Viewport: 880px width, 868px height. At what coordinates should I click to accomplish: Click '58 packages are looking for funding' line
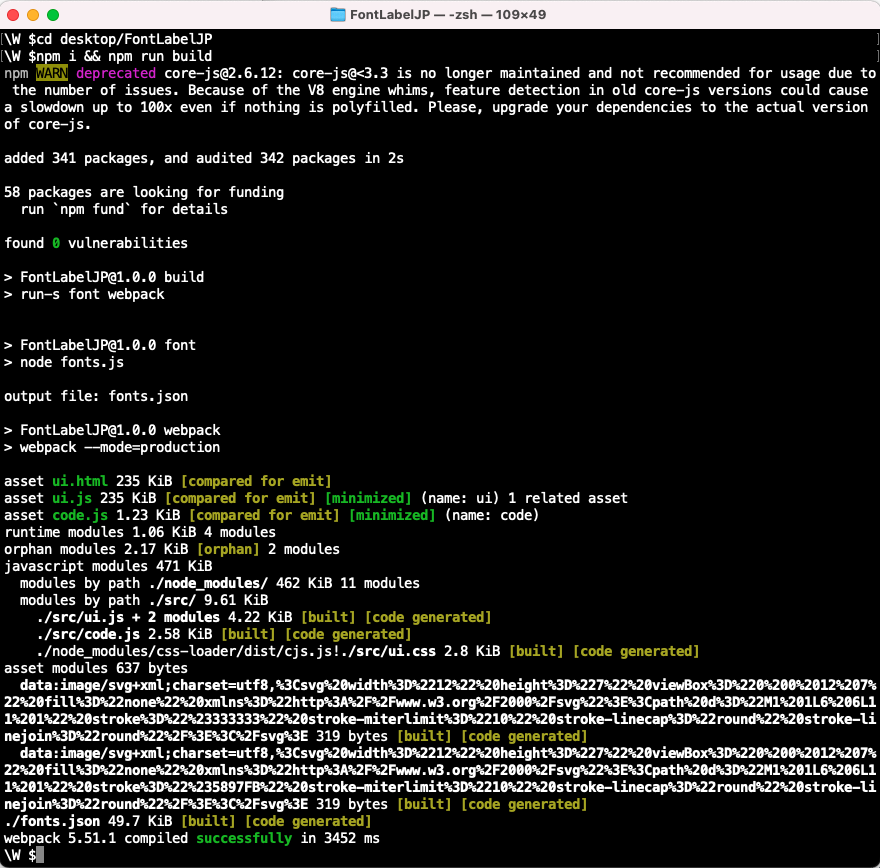click(144, 192)
